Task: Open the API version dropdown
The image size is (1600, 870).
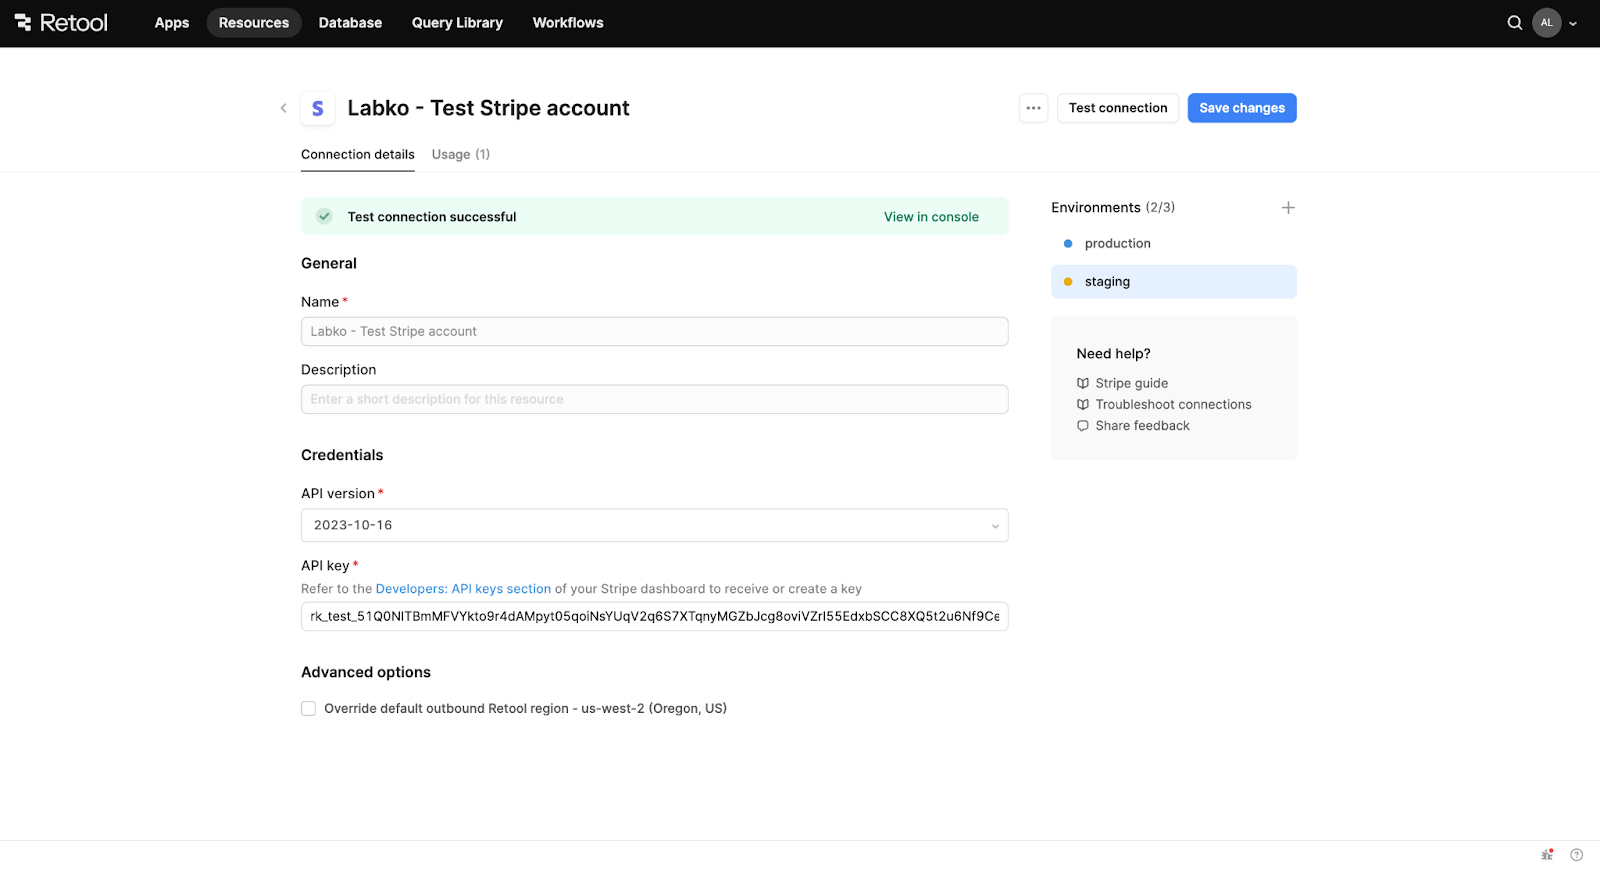Action: (x=654, y=525)
